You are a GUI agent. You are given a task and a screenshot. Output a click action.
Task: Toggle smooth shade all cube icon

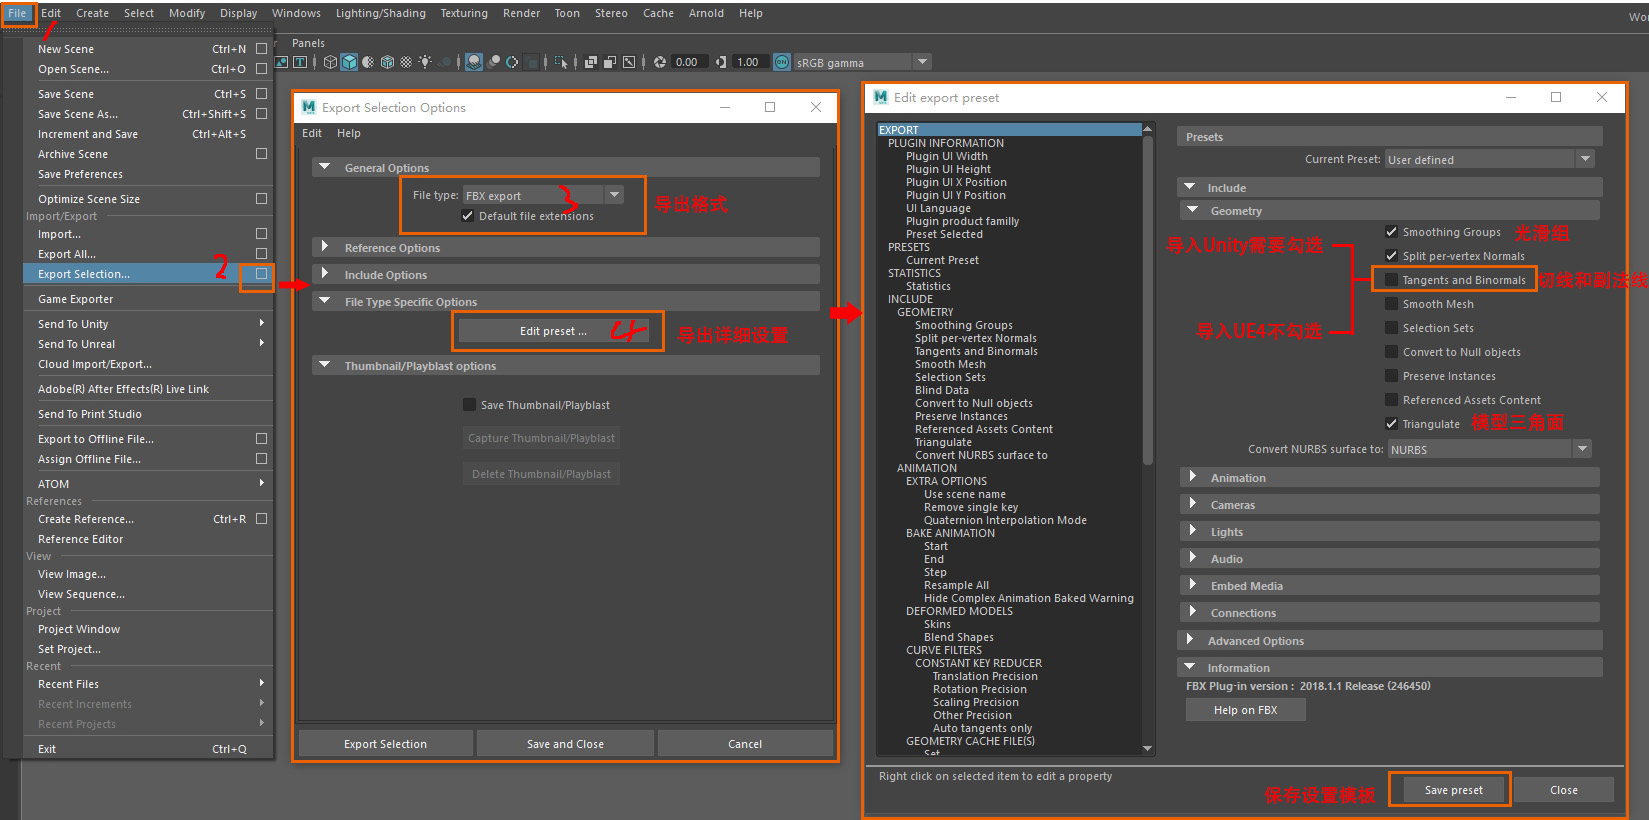[349, 62]
